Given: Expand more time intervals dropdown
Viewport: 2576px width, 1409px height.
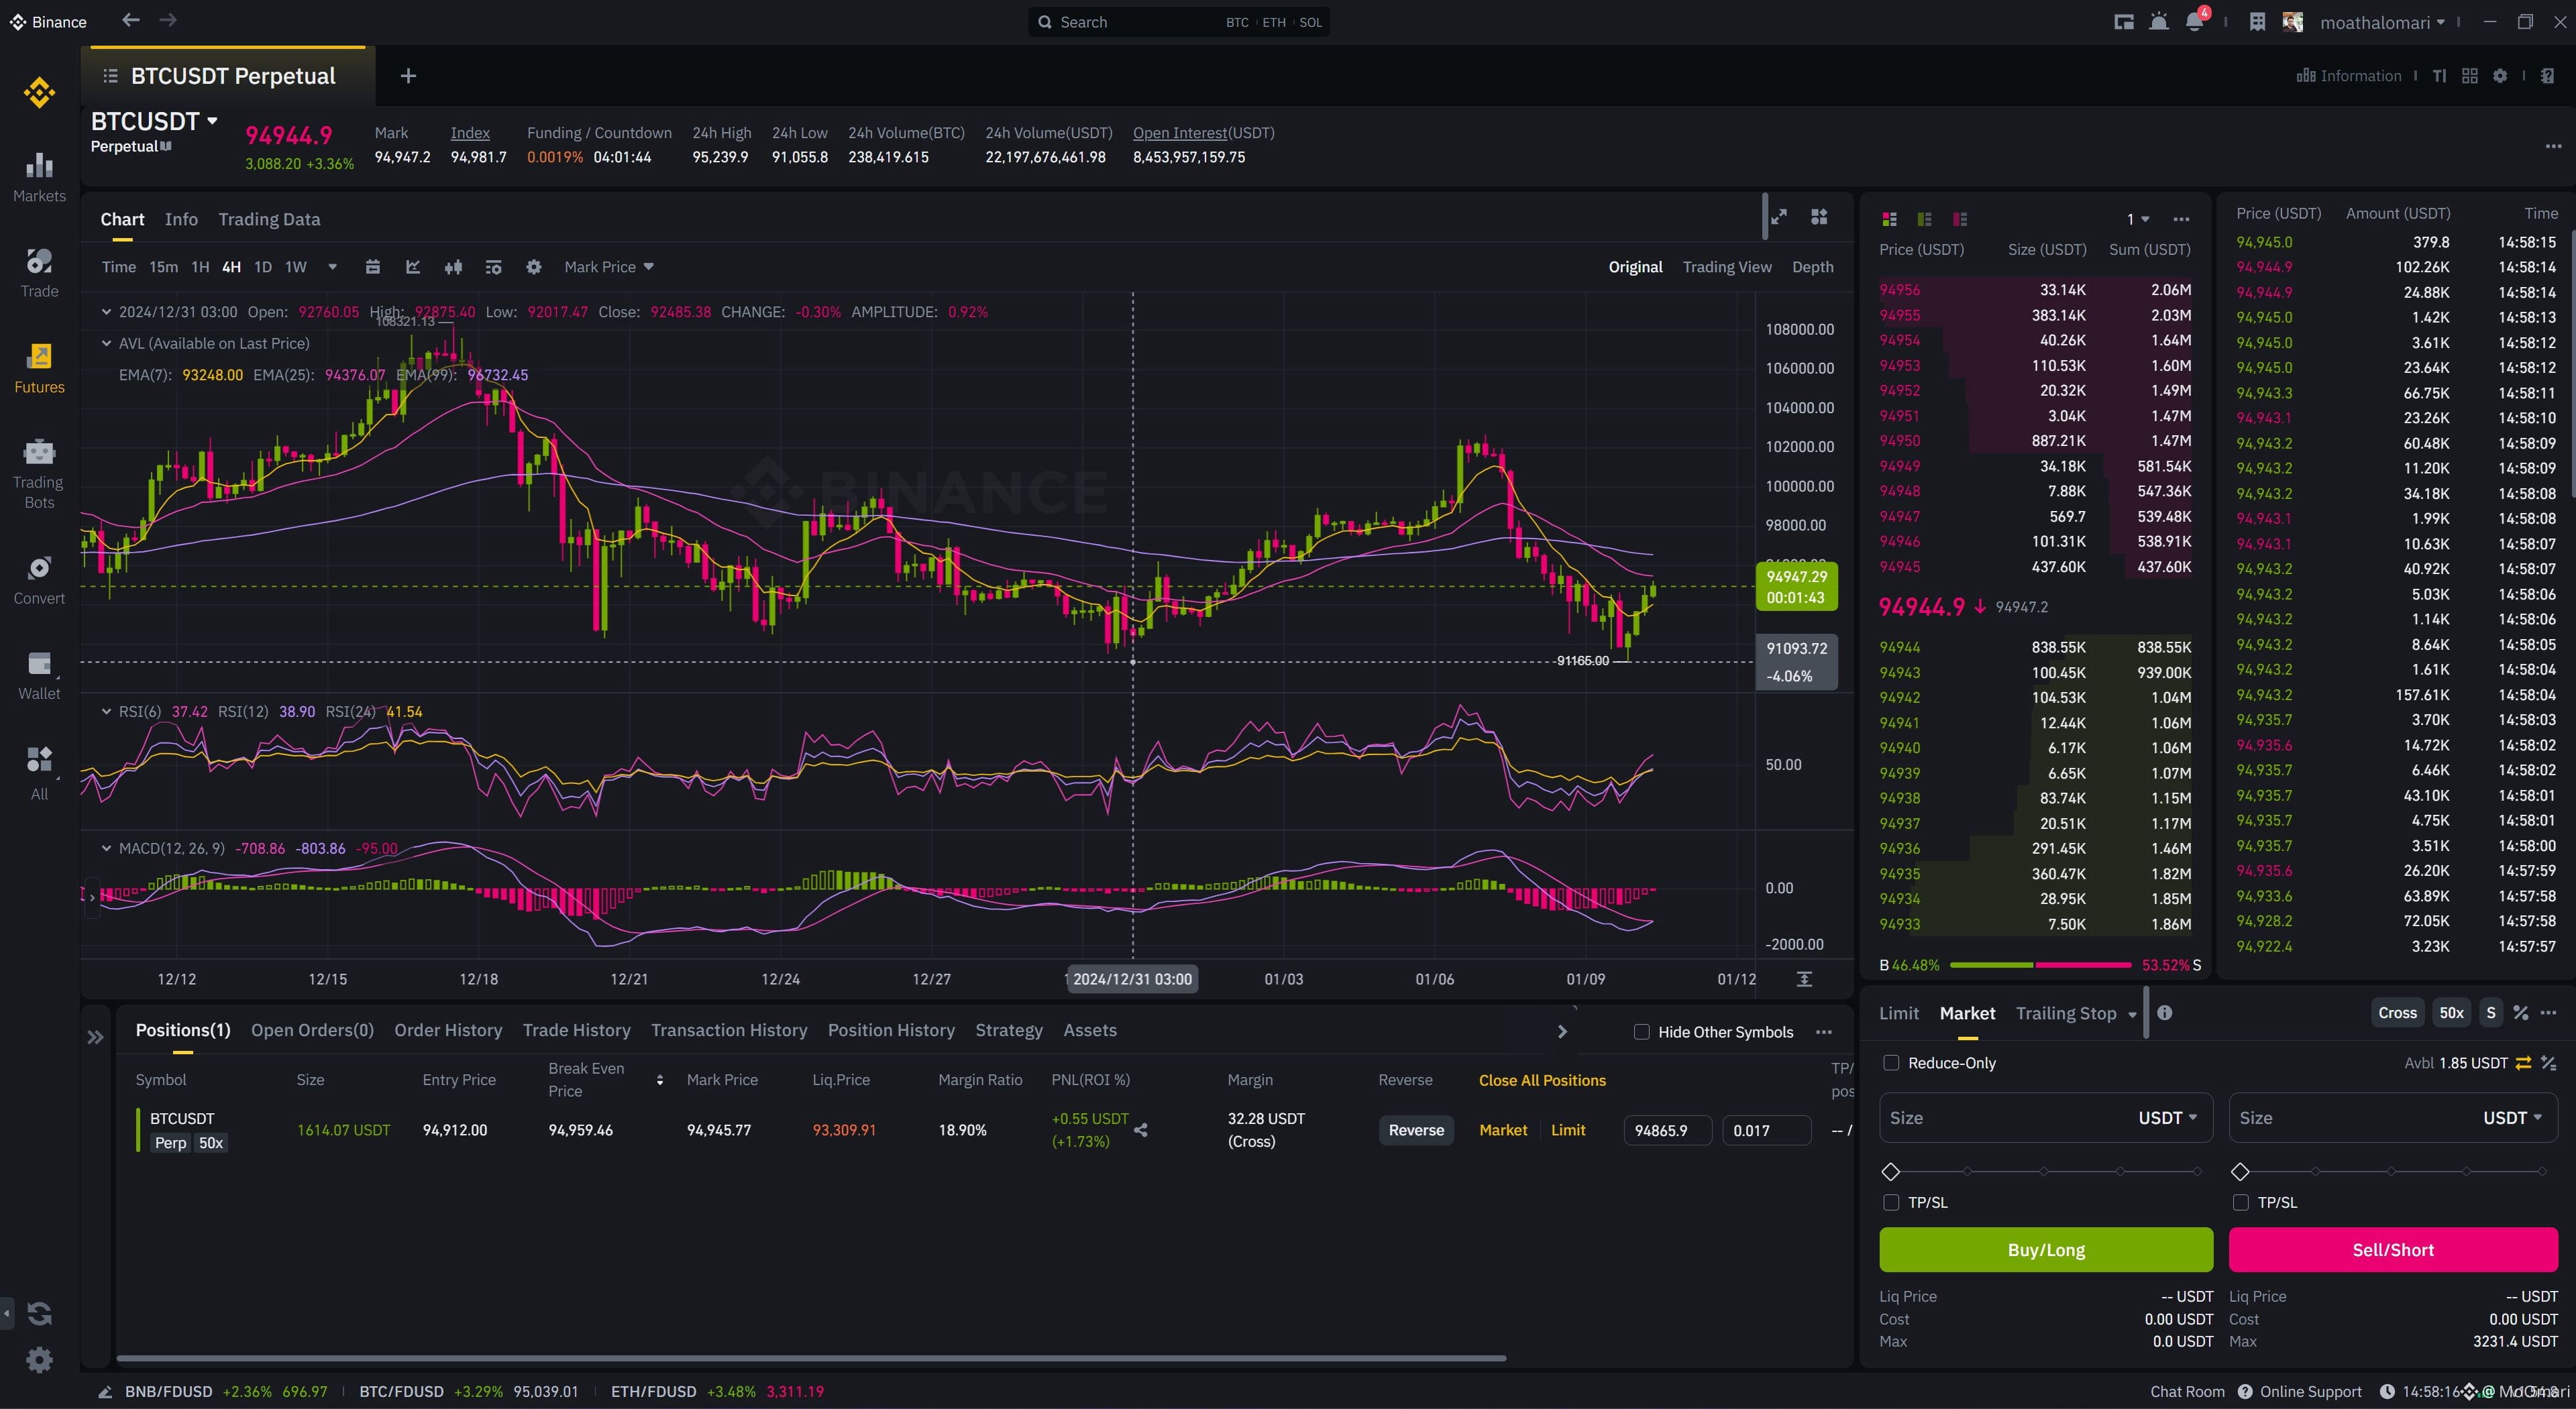Looking at the screenshot, I should [x=333, y=267].
